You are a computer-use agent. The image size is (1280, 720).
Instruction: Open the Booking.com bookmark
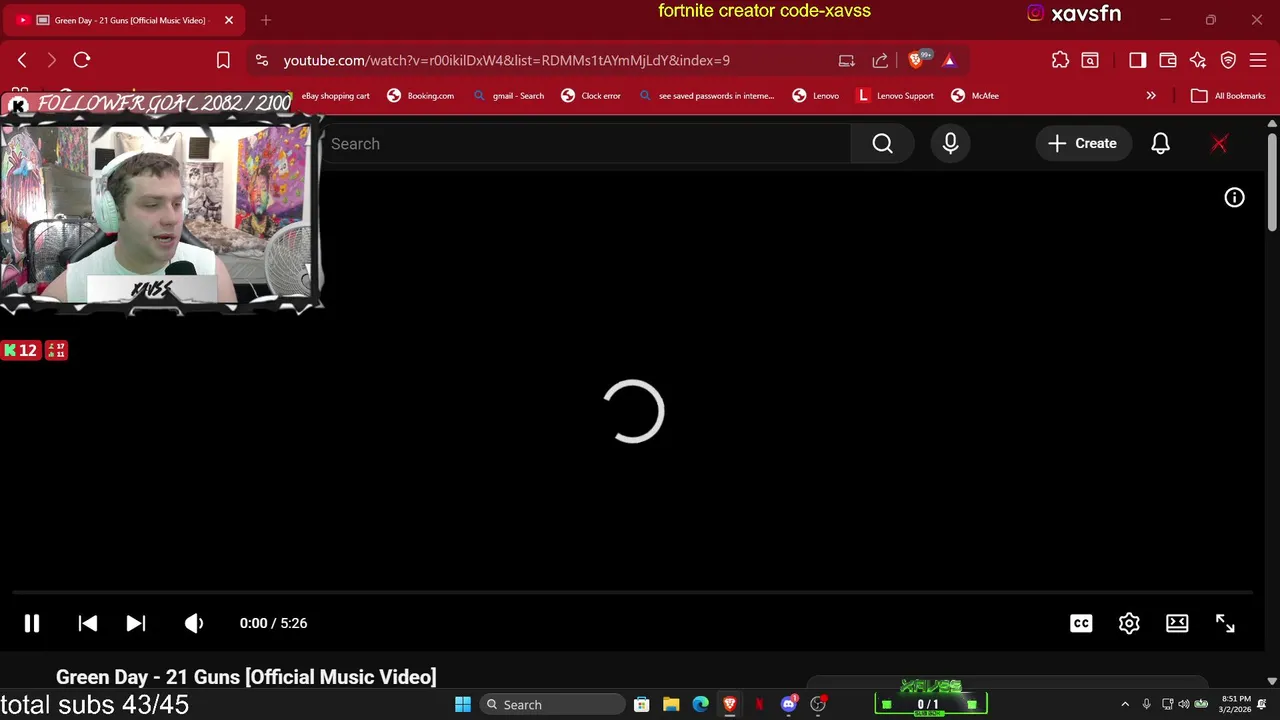click(x=421, y=96)
